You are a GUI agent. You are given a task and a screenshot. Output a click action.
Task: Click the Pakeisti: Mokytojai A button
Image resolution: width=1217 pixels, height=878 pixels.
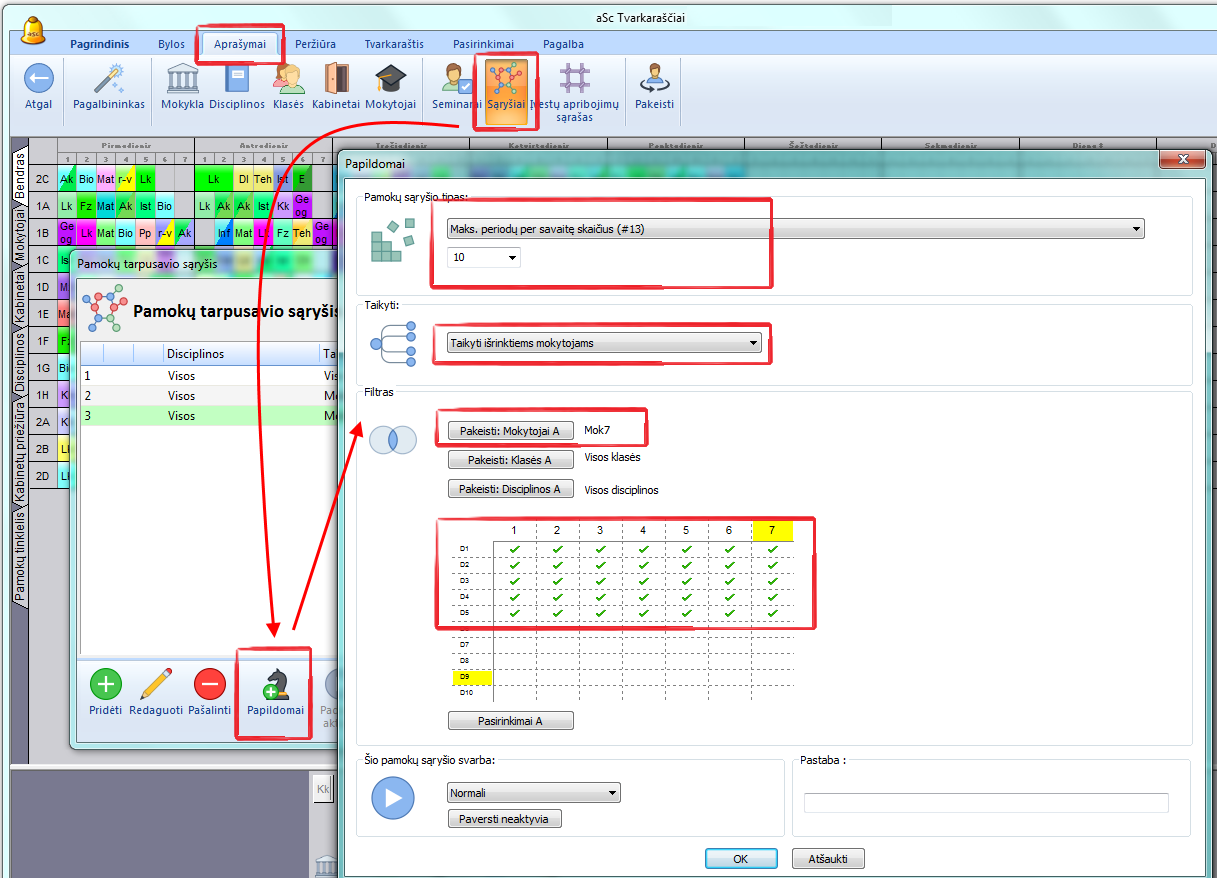pos(510,431)
